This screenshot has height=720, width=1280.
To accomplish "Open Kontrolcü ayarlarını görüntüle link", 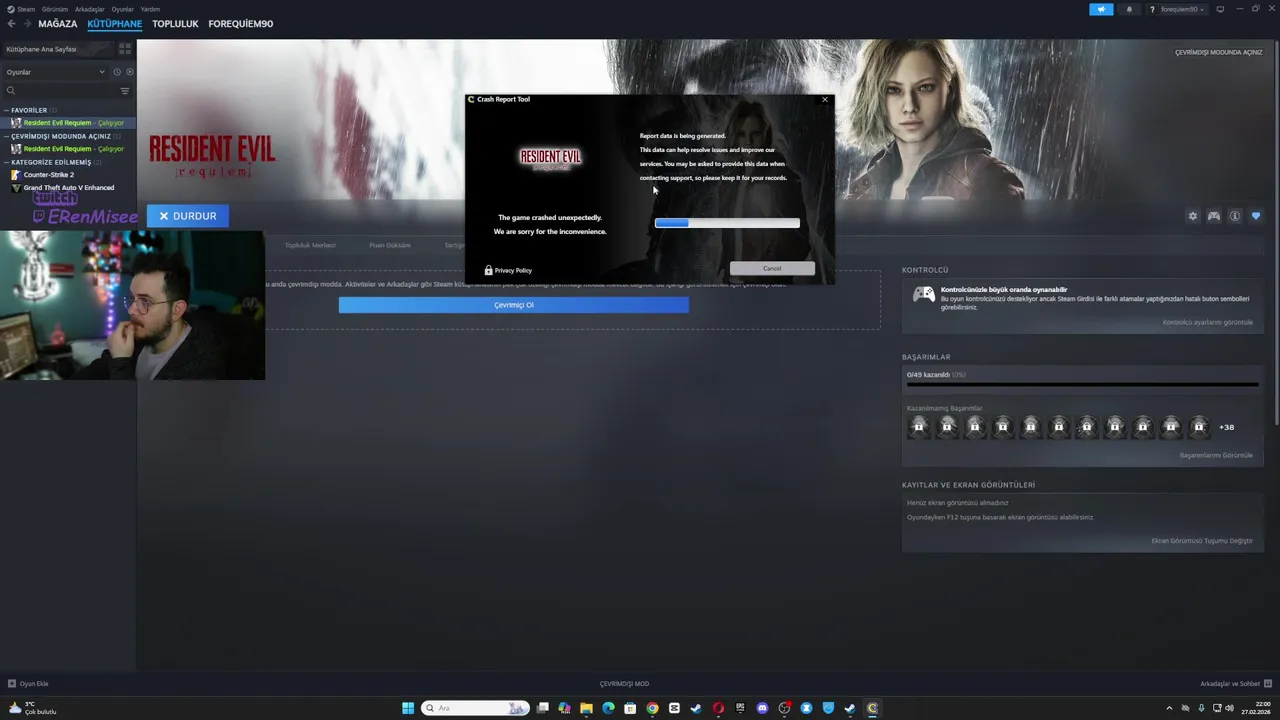I will (1207, 322).
